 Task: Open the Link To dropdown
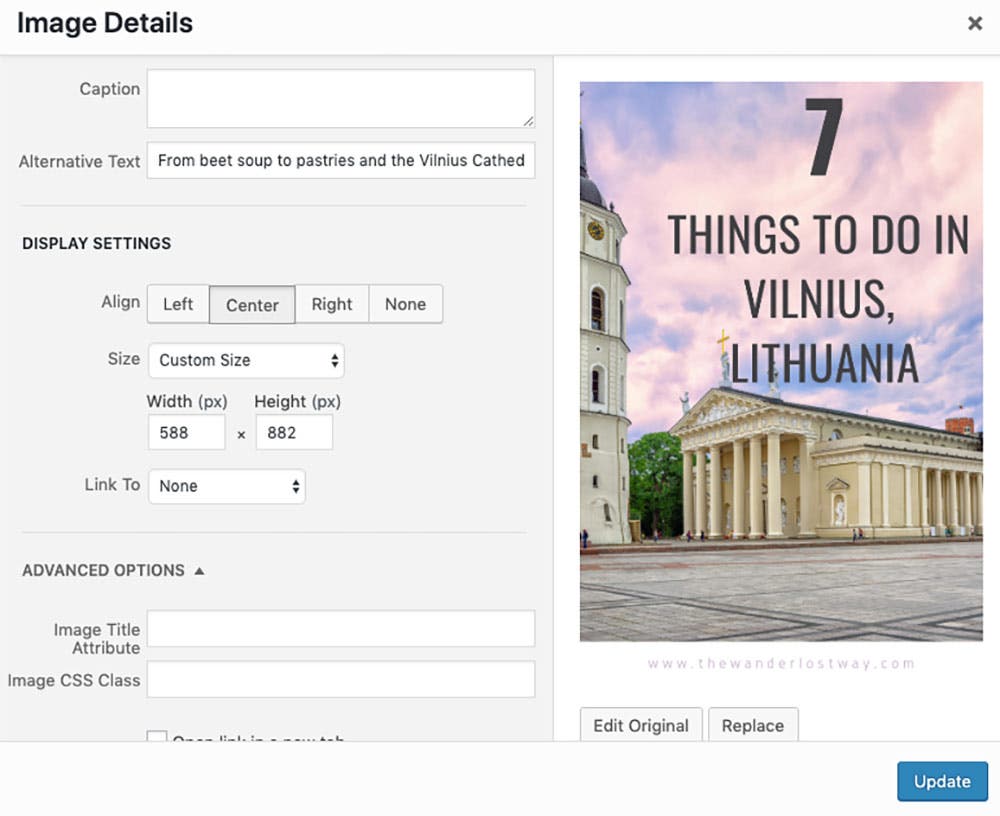227,486
